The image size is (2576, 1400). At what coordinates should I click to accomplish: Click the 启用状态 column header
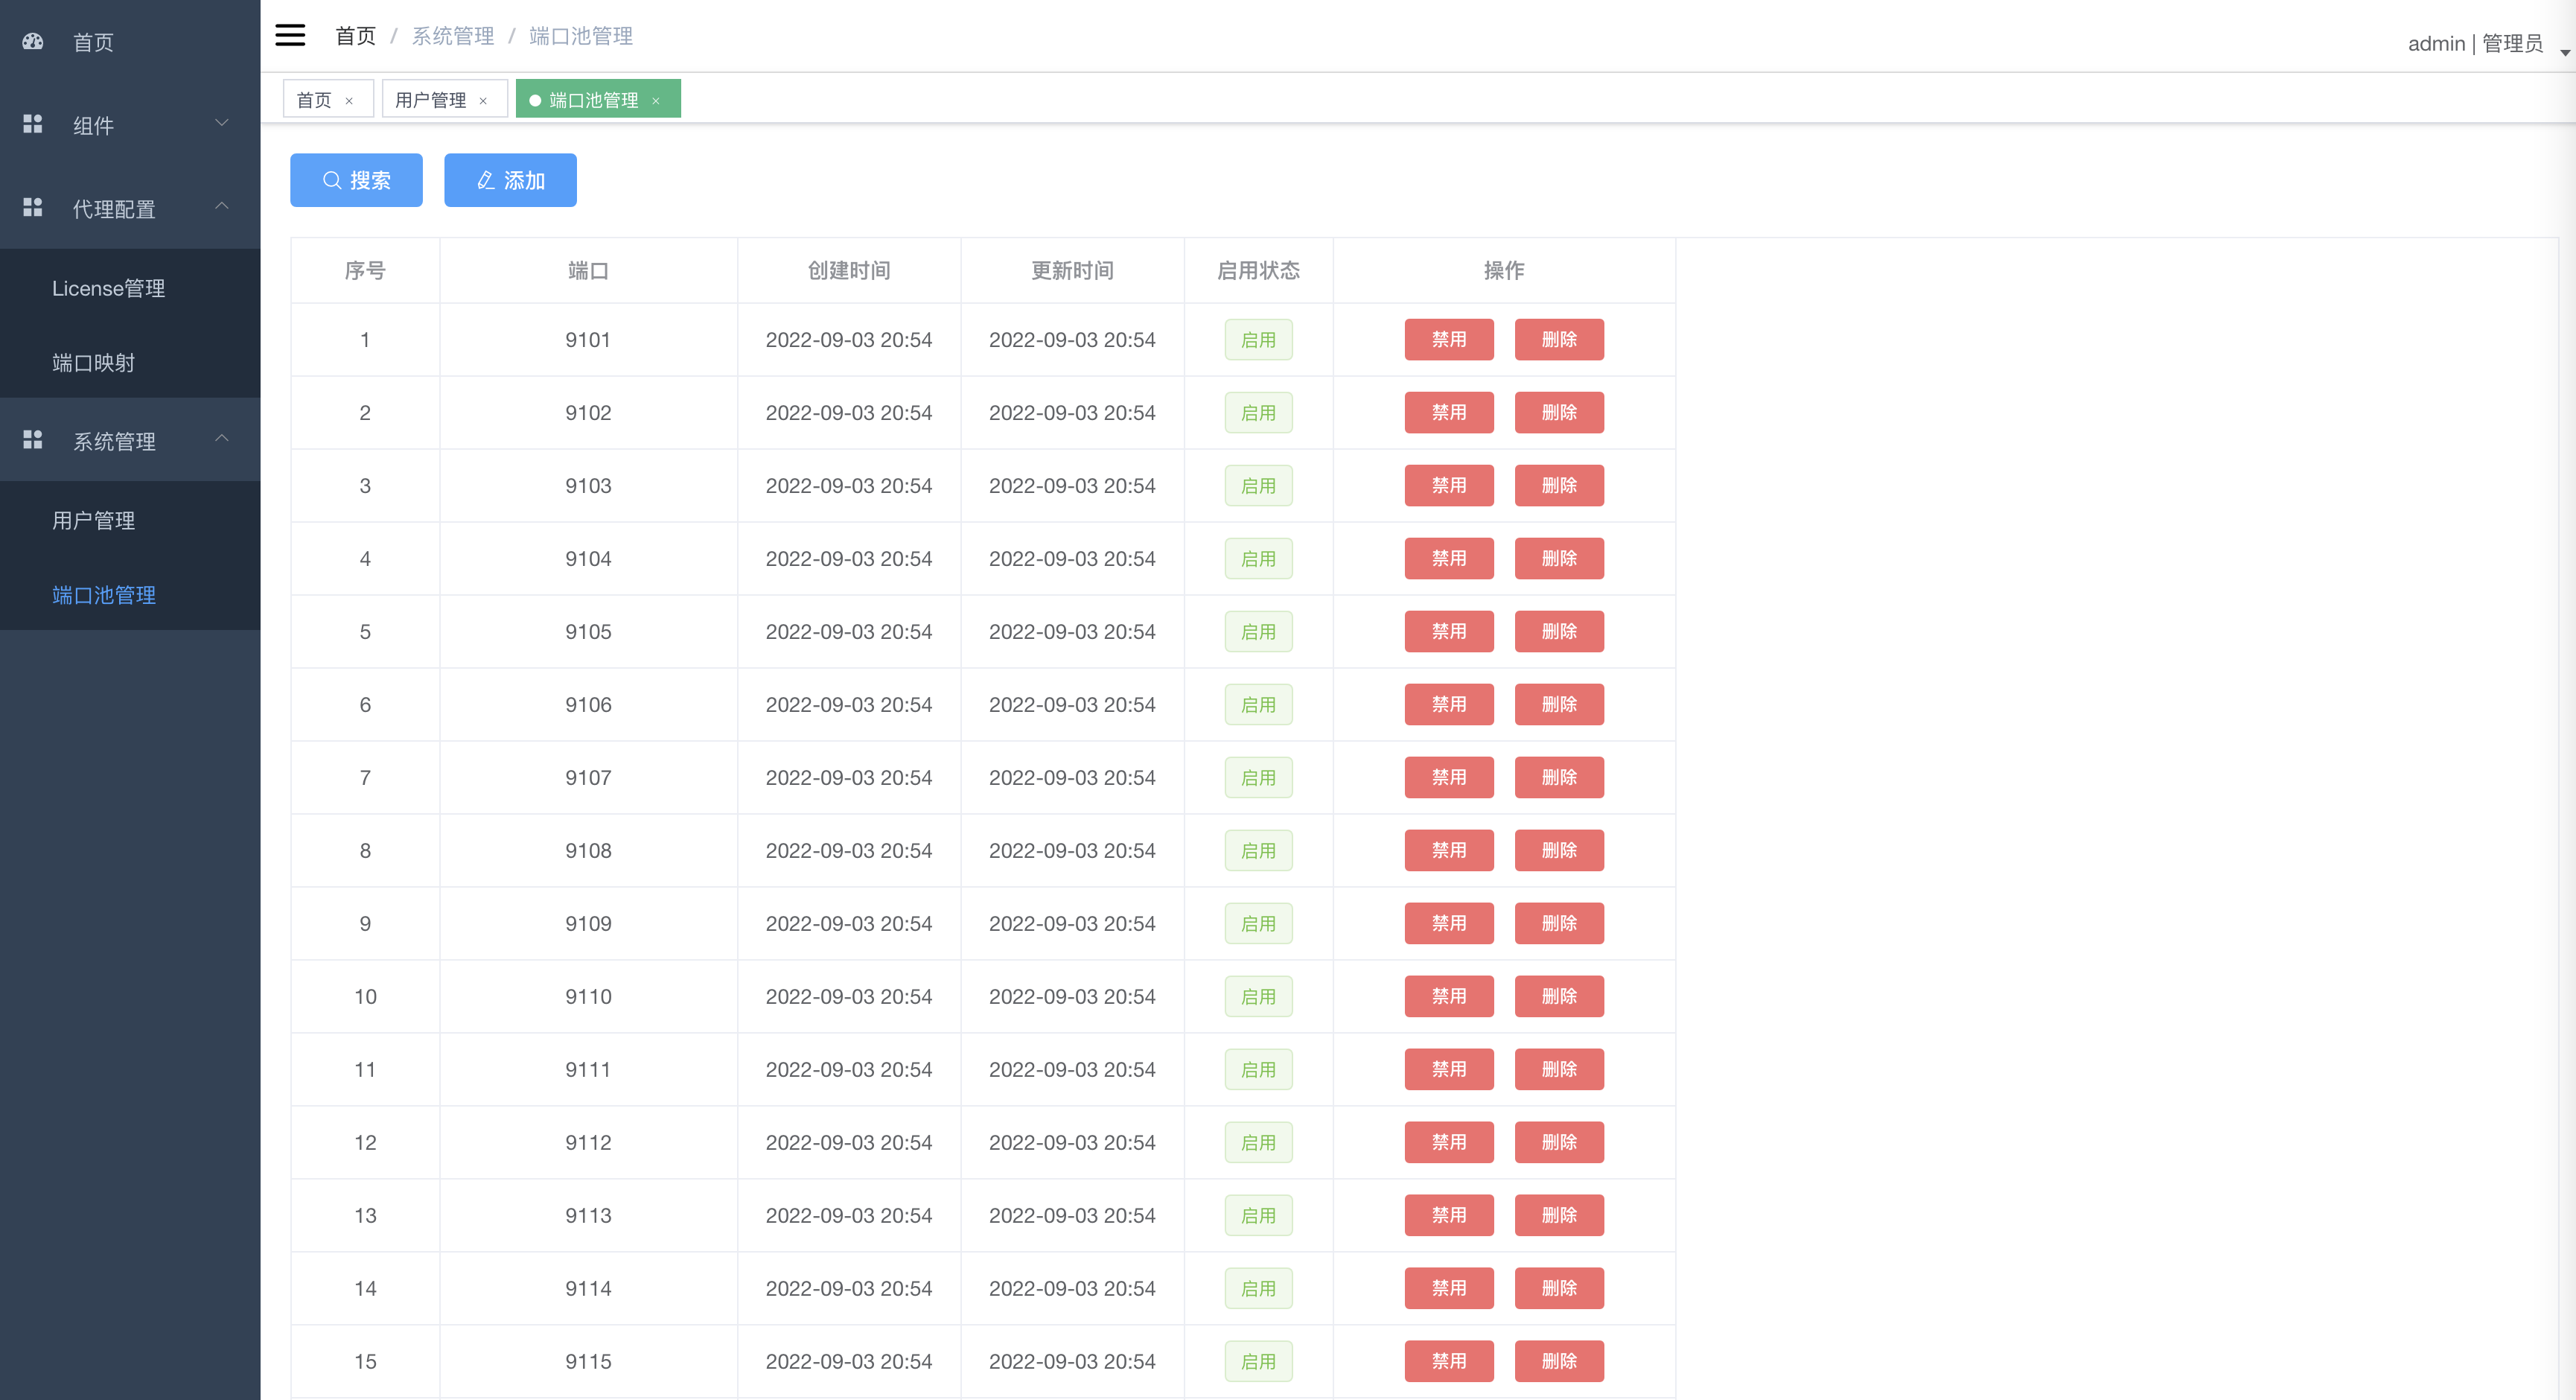point(1258,270)
